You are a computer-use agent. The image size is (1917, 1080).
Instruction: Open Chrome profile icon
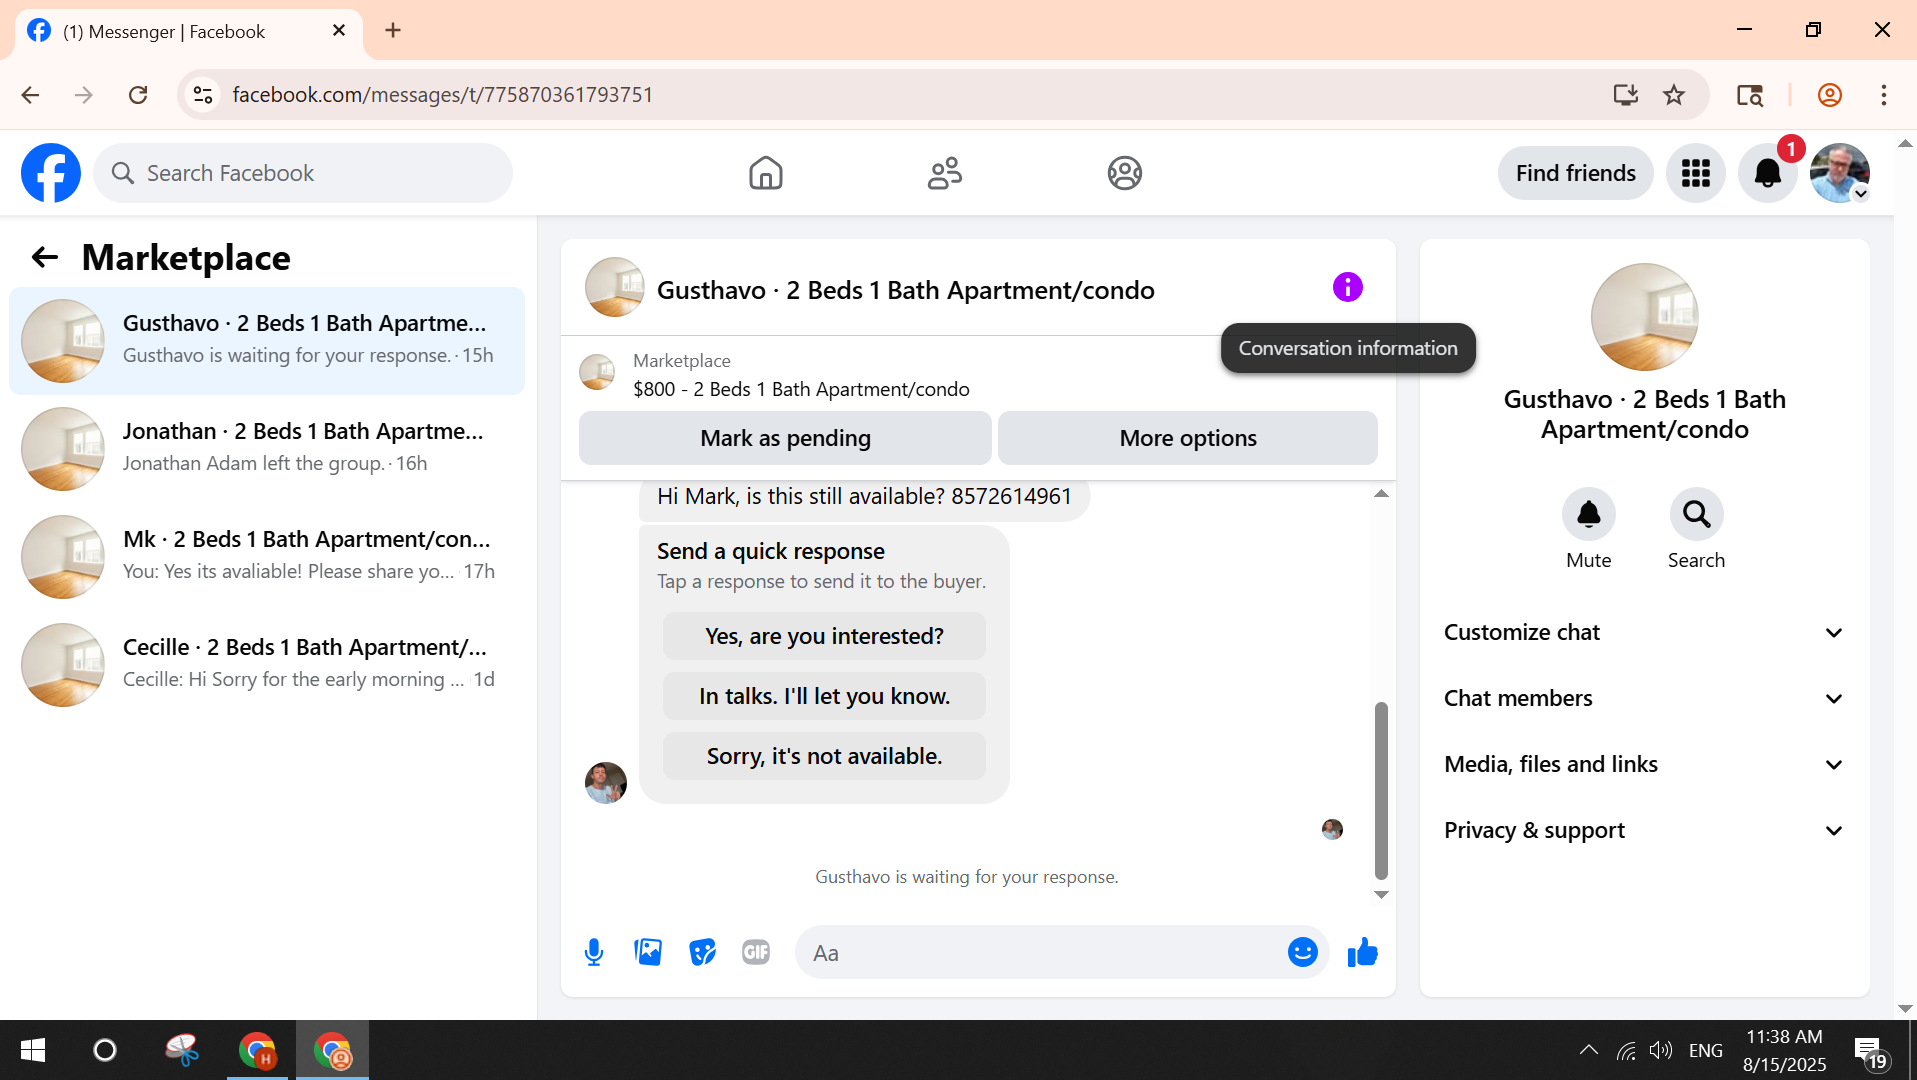[1830, 95]
